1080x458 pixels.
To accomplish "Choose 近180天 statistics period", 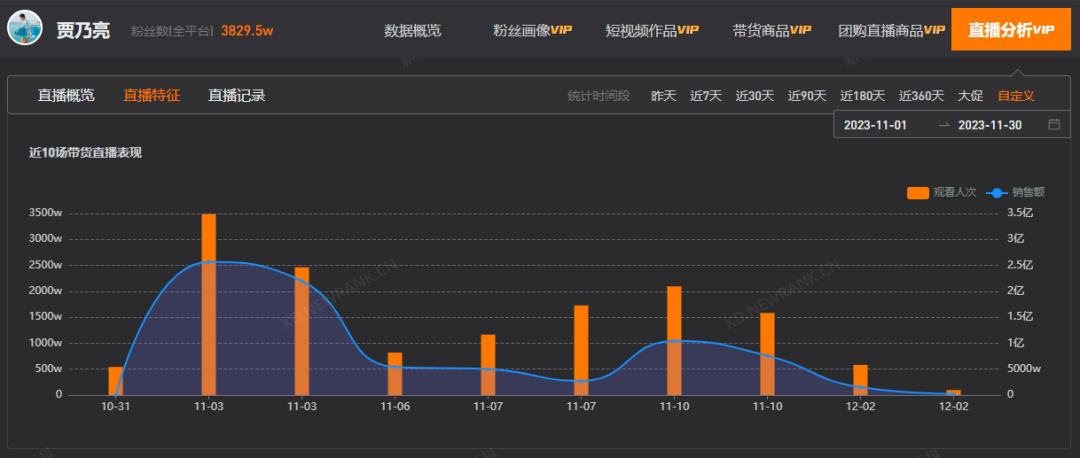I will (862, 96).
